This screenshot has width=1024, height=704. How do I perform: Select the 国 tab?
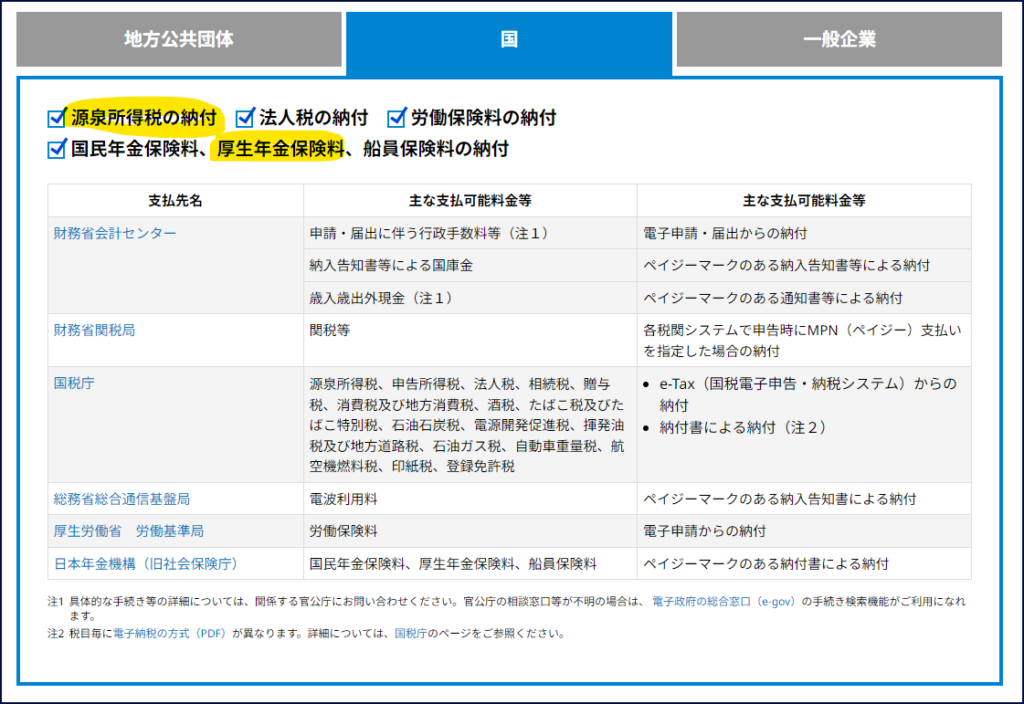(x=509, y=41)
